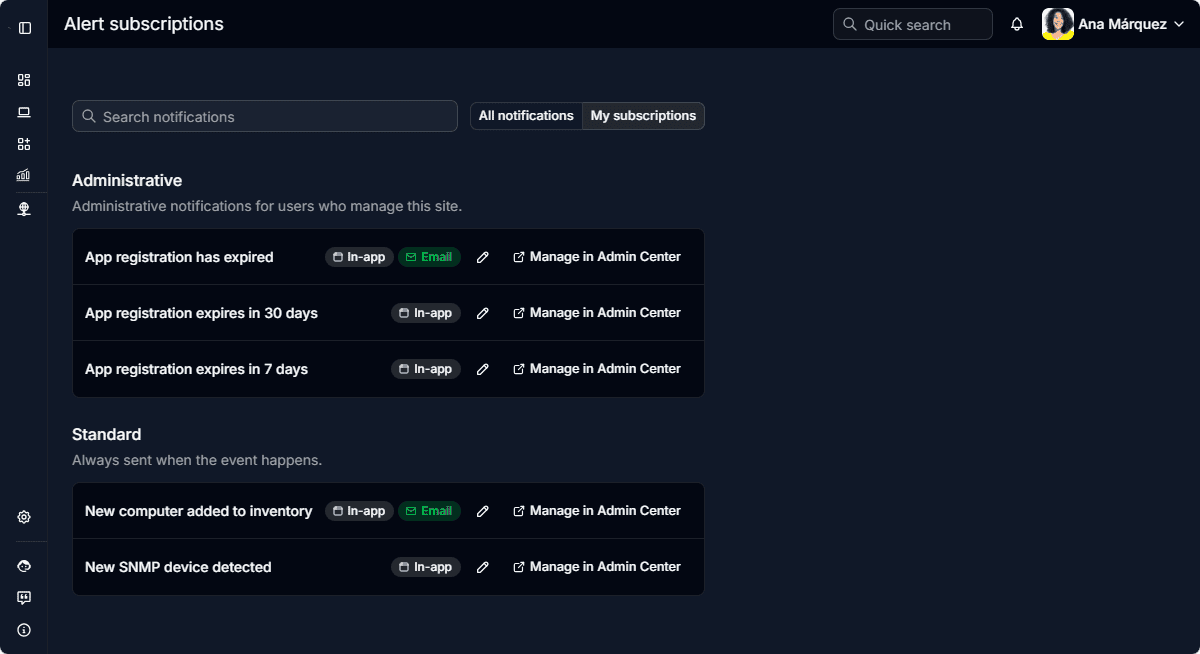
Task: Click Email badge for App registration has expired
Action: coord(429,257)
